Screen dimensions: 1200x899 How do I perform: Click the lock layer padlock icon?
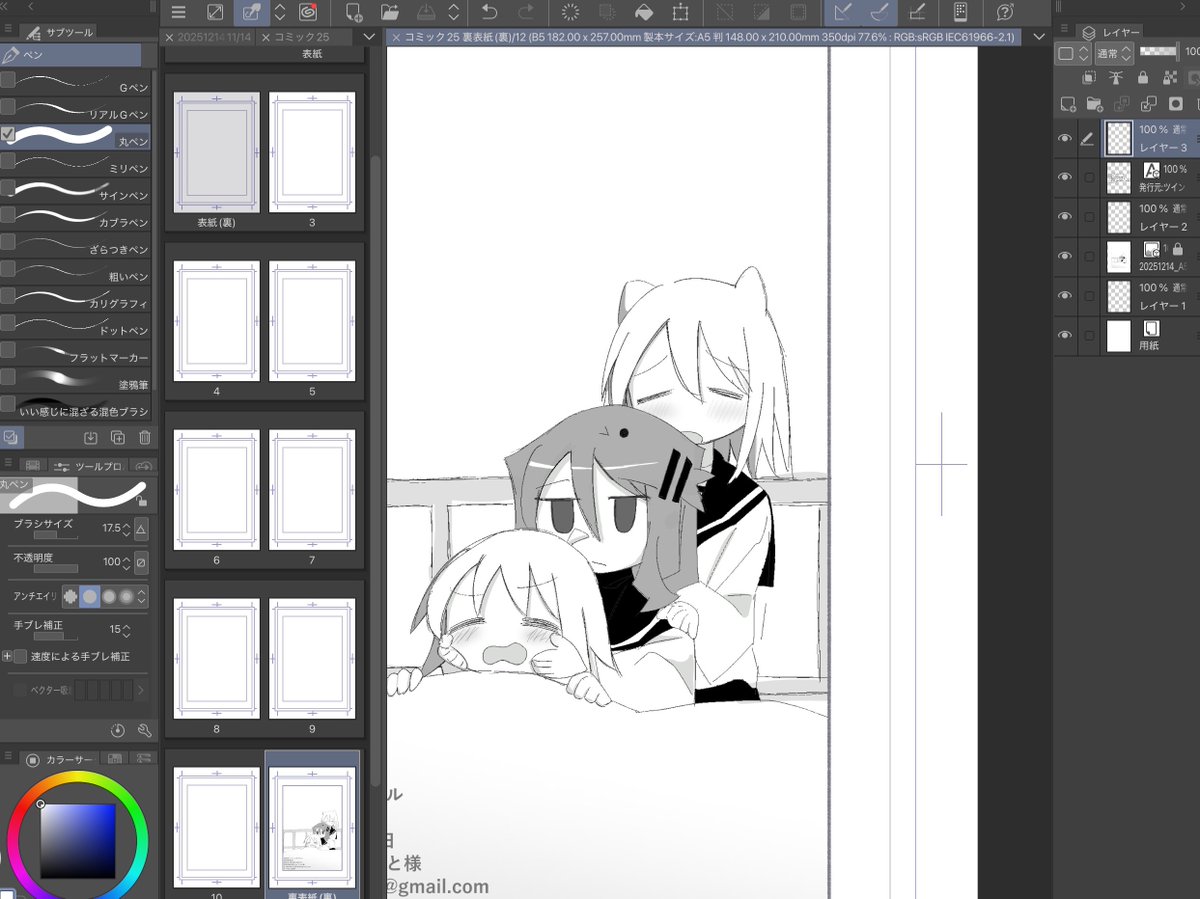click(x=1143, y=77)
